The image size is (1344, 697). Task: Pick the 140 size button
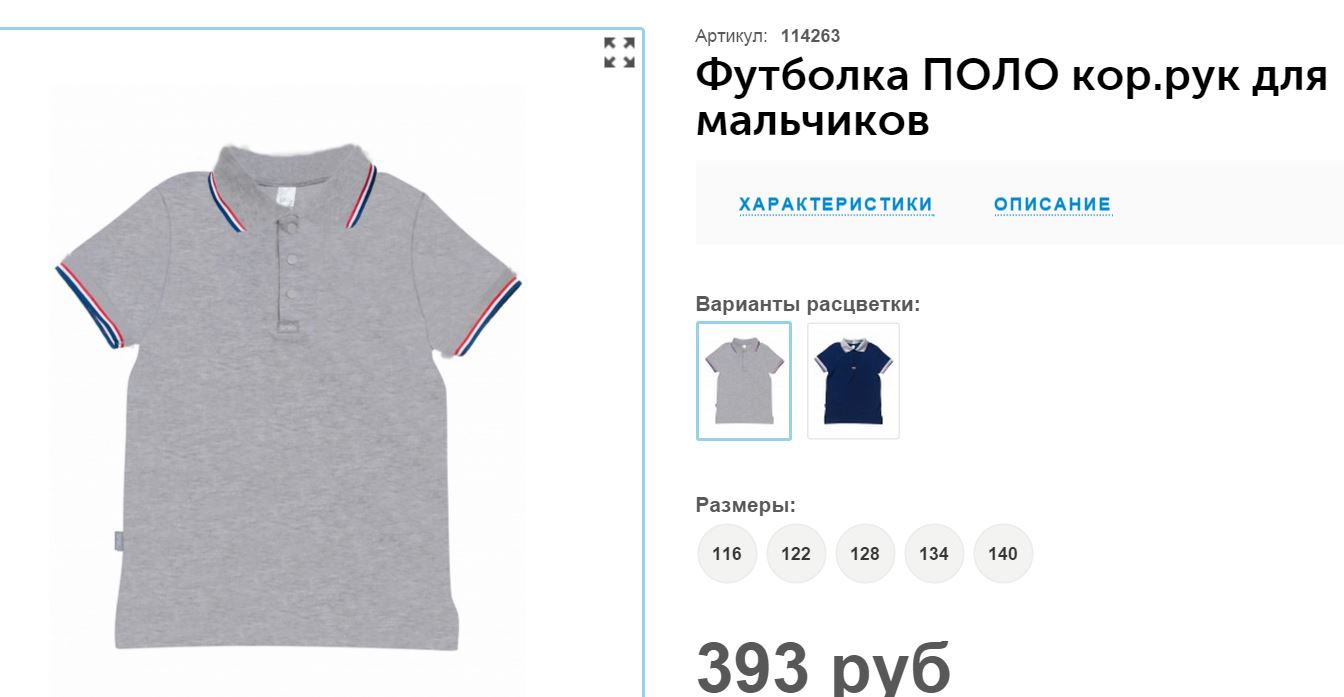(1003, 553)
